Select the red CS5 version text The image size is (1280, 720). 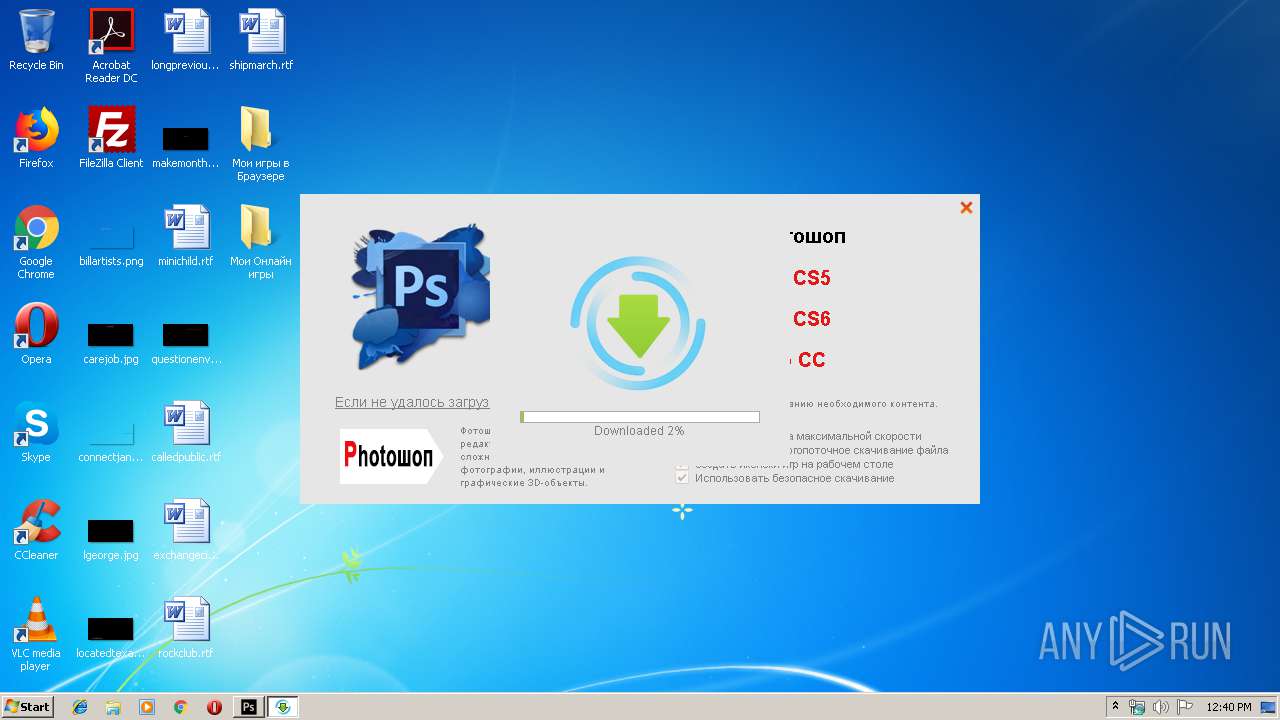(812, 278)
